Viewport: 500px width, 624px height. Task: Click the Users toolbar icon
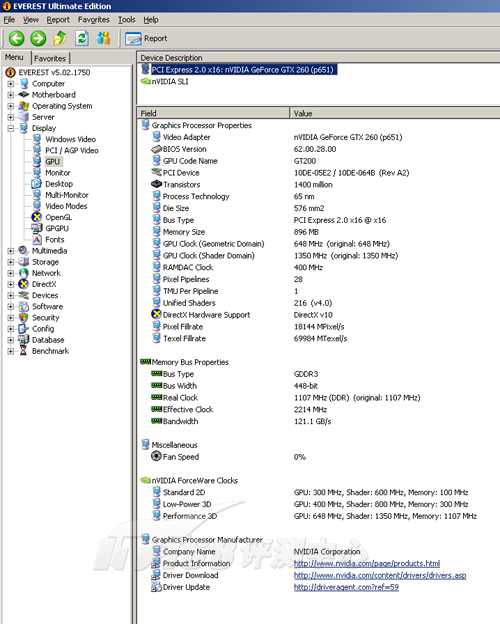pos(104,38)
